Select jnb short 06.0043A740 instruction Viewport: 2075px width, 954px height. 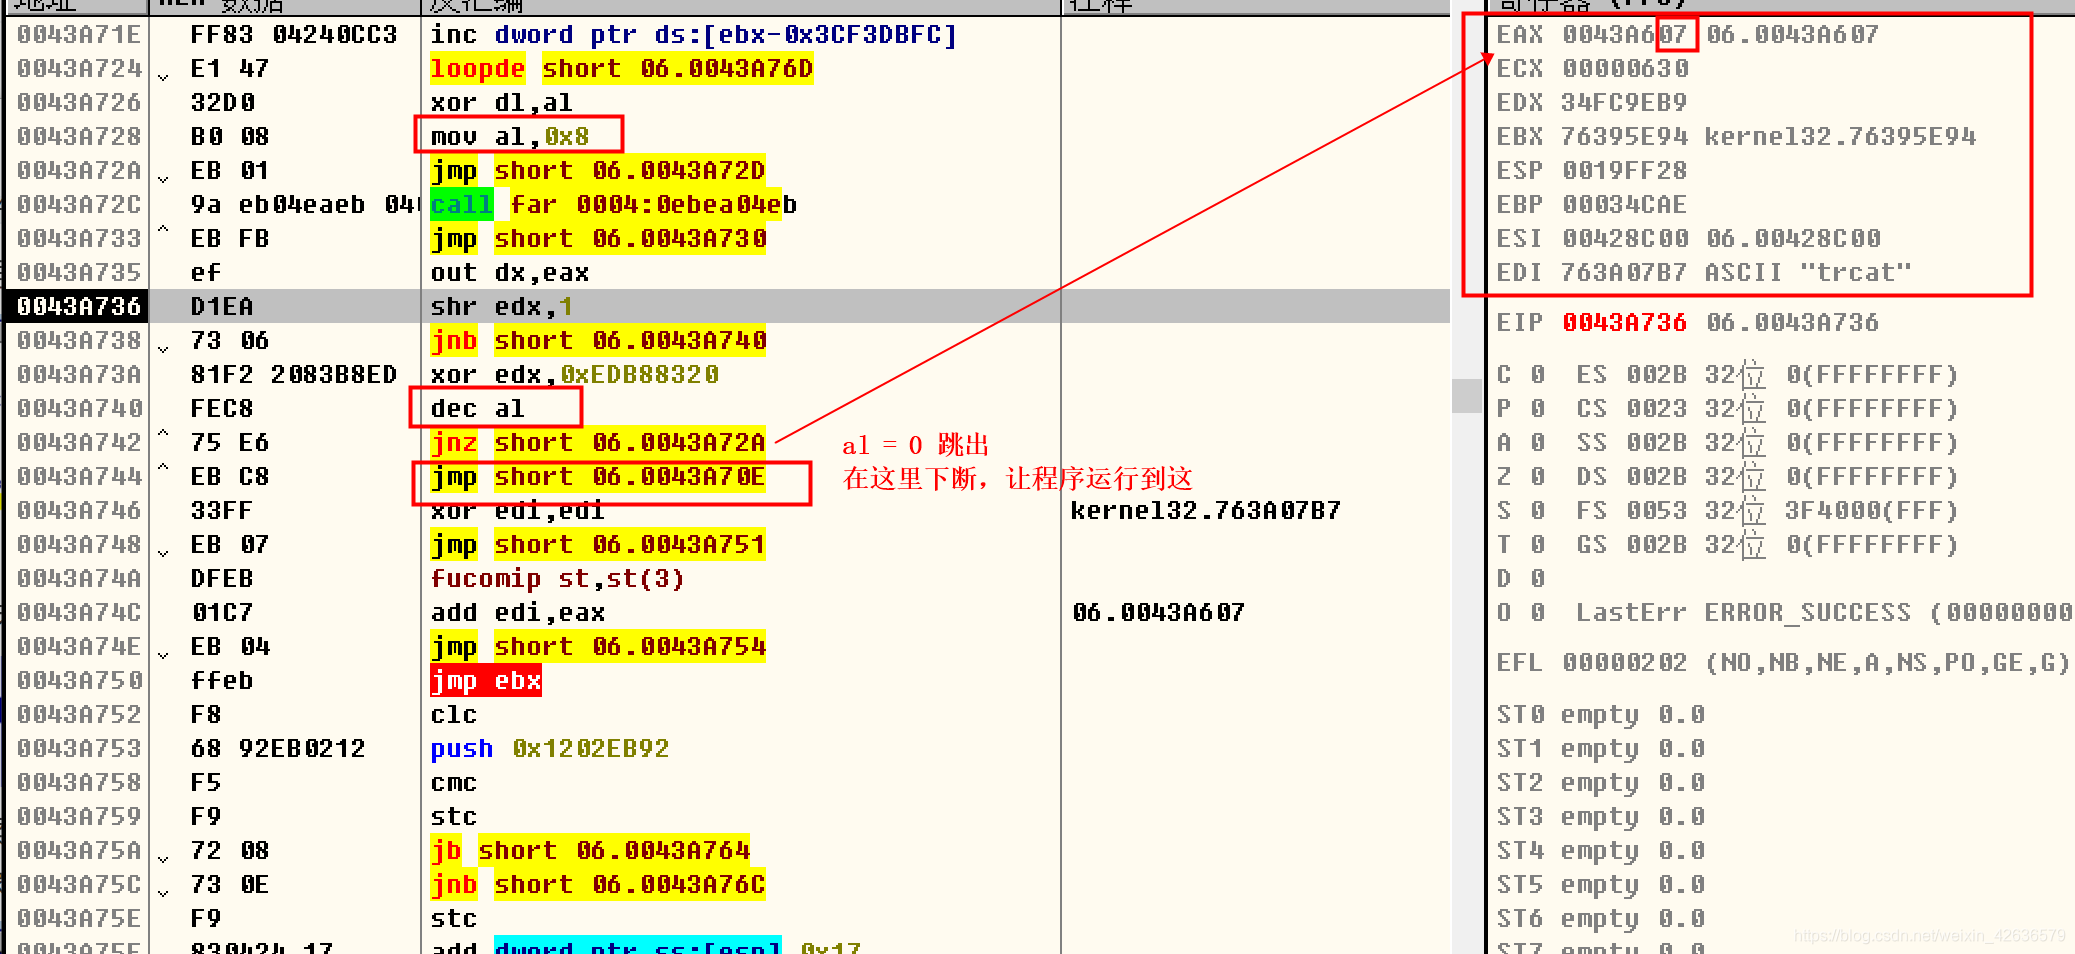pyautogui.click(x=597, y=341)
